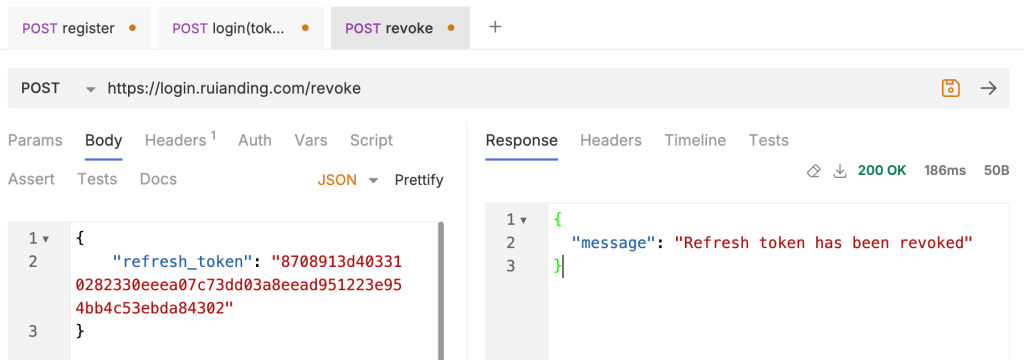Select the Auth tab

point(255,140)
